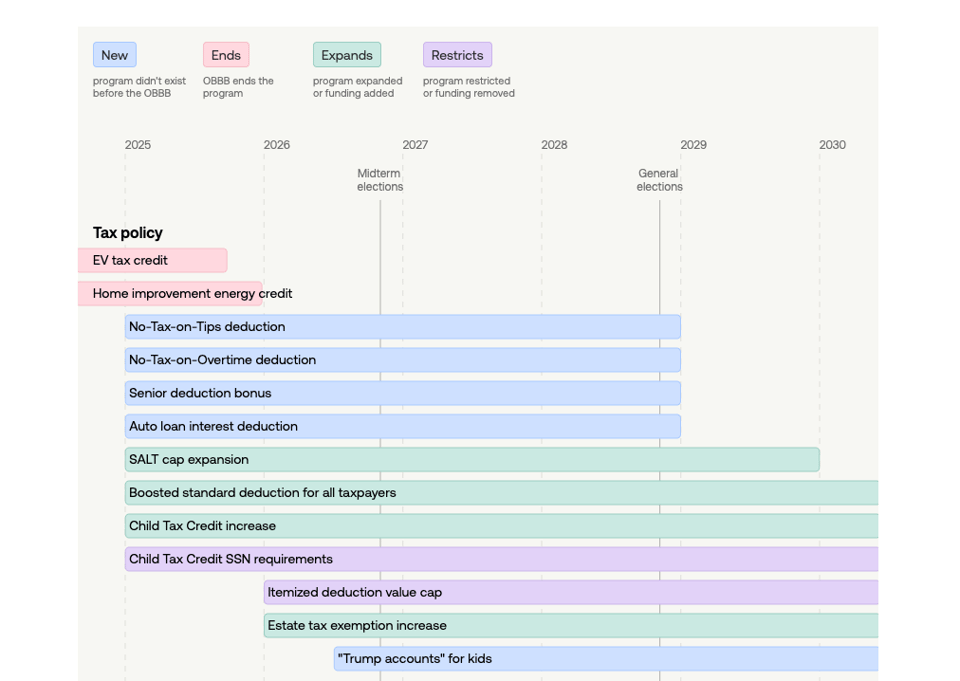Click the Ends legend badge
This screenshot has height=681, width=960.
[226, 55]
